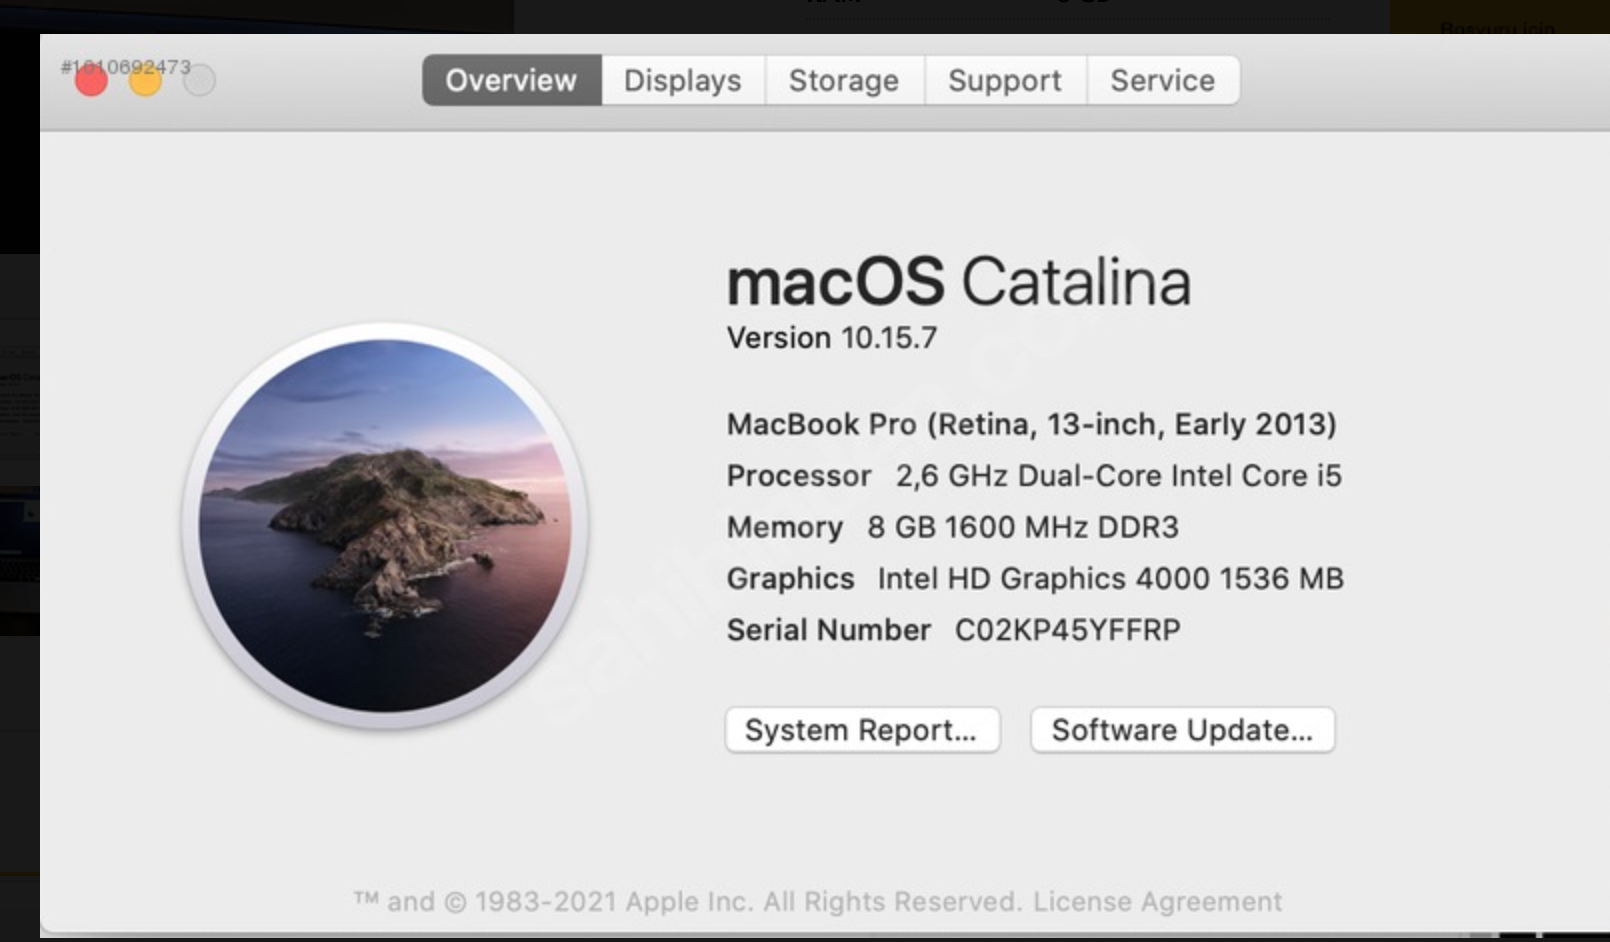The image size is (1610, 942).
Task: Select the MacBook Pro model name line
Action: point(1030,424)
